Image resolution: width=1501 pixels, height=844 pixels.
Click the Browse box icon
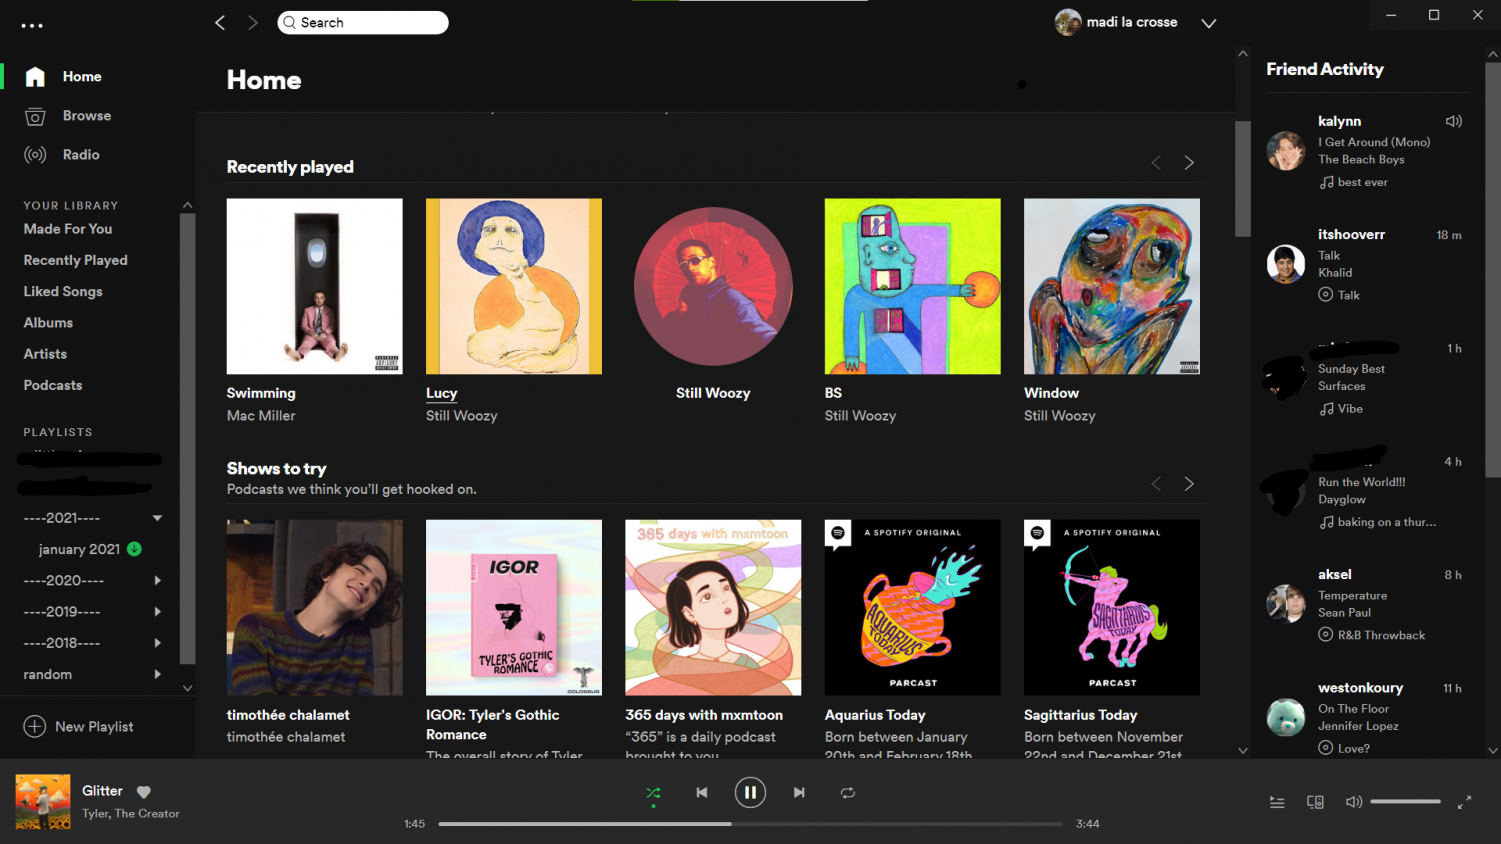click(35, 116)
